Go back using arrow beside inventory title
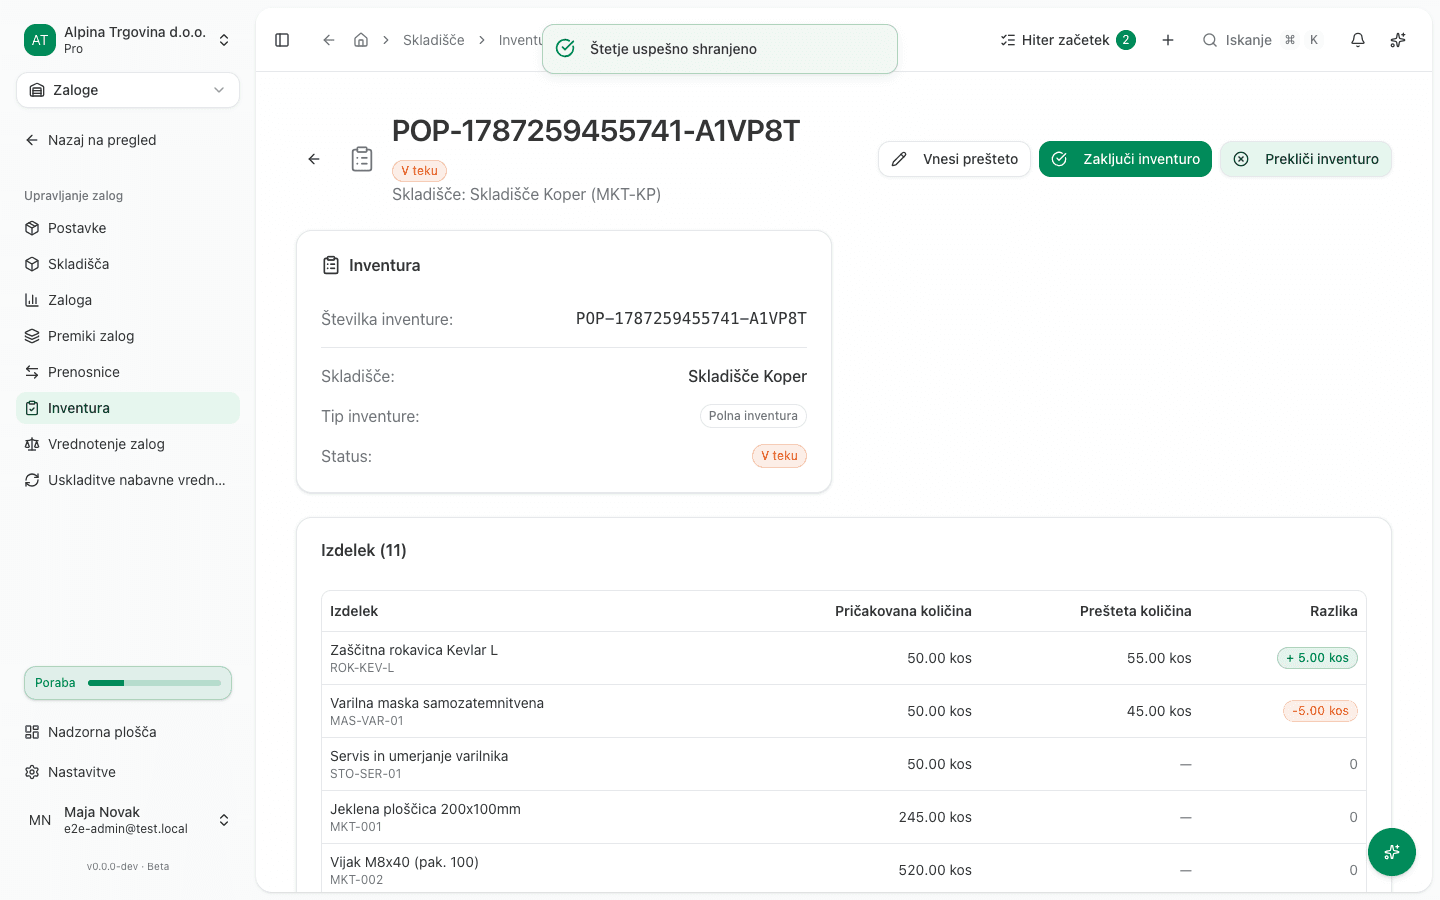 click(314, 159)
